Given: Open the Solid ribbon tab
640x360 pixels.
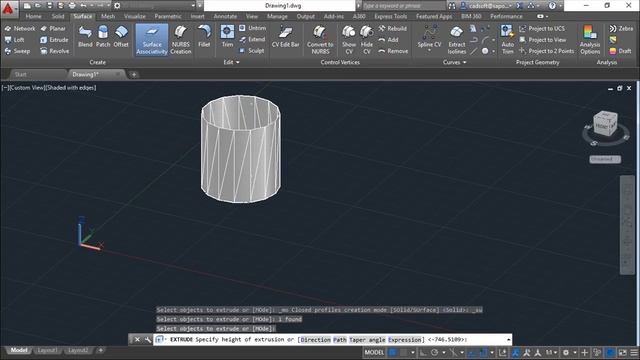Looking at the screenshot, I should click(58, 16).
